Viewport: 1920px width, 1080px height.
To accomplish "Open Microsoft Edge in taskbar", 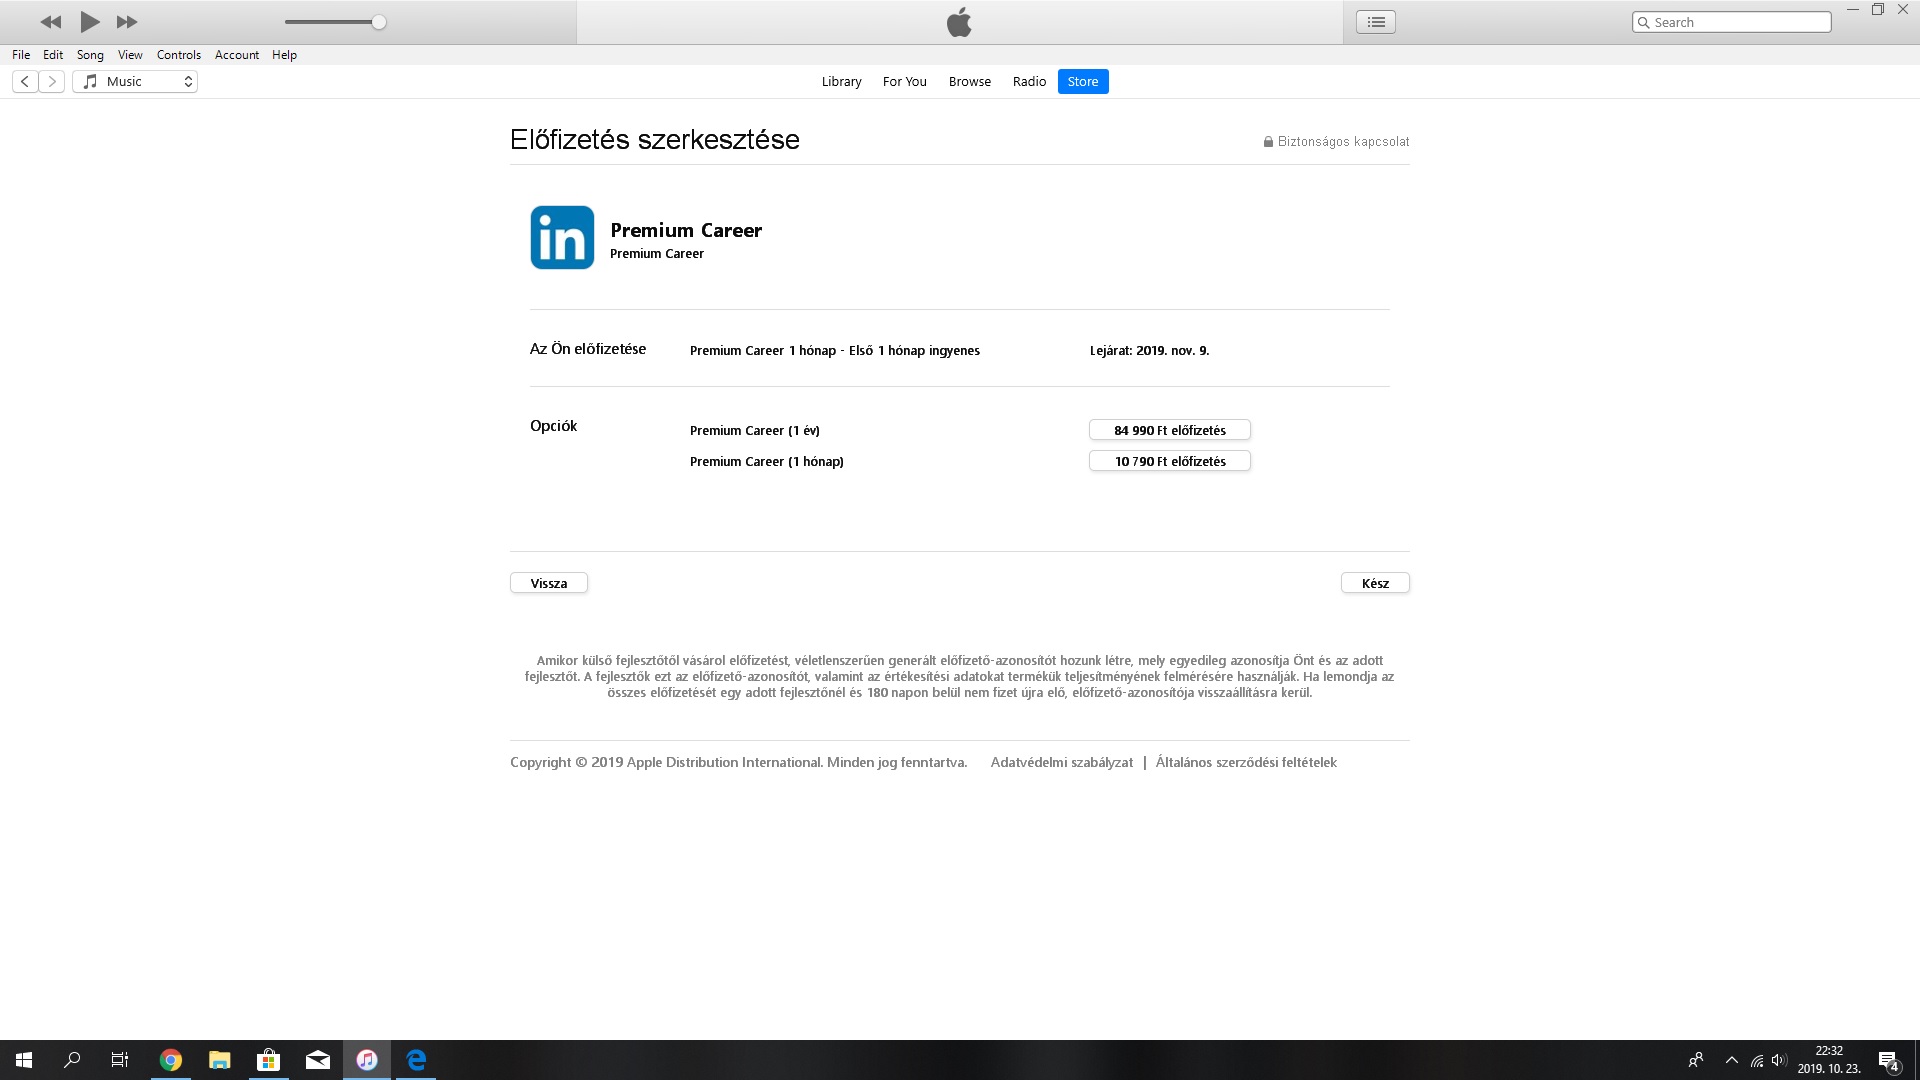I will coord(416,1060).
